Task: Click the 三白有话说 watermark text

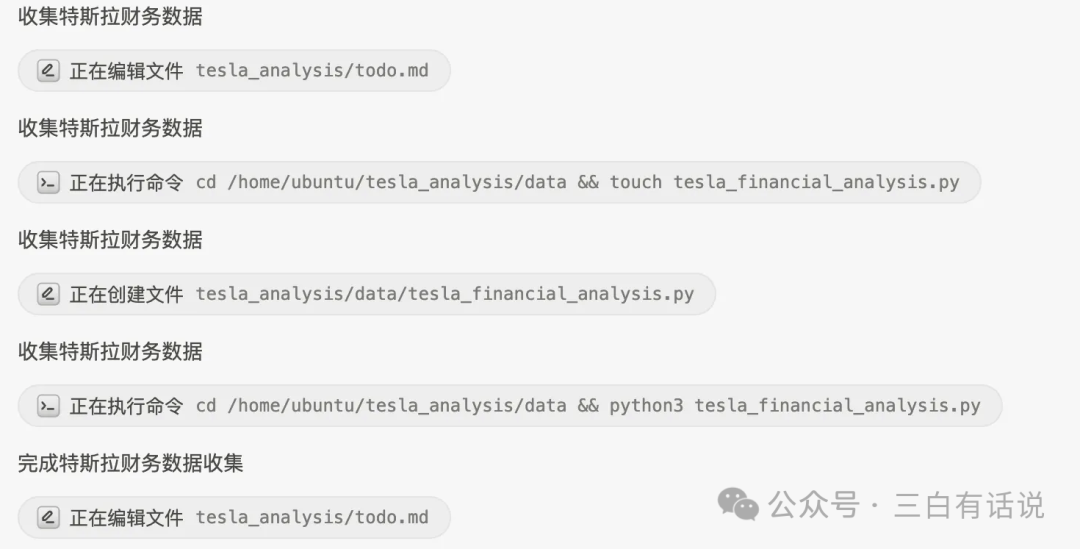Action: pyautogui.click(x=969, y=506)
